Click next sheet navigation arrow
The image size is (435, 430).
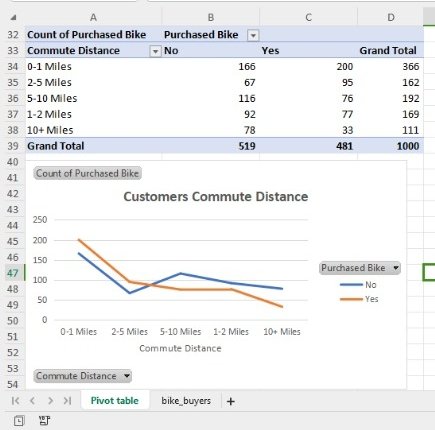[50, 401]
